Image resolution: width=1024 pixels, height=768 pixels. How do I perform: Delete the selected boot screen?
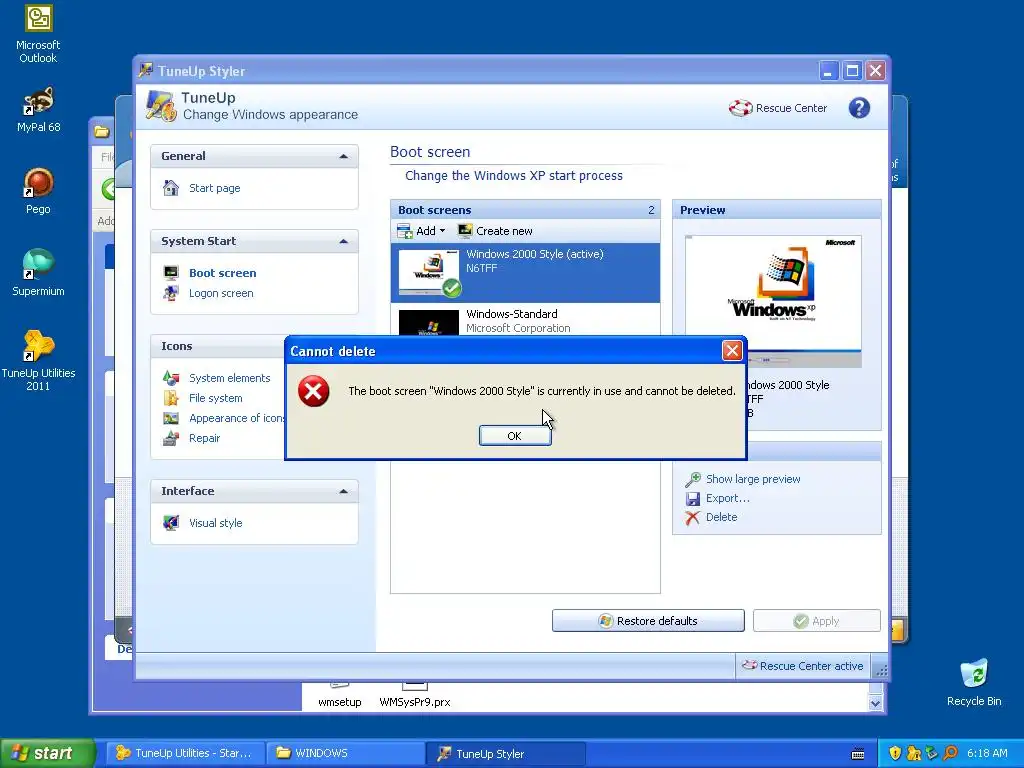click(x=722, y=517)
